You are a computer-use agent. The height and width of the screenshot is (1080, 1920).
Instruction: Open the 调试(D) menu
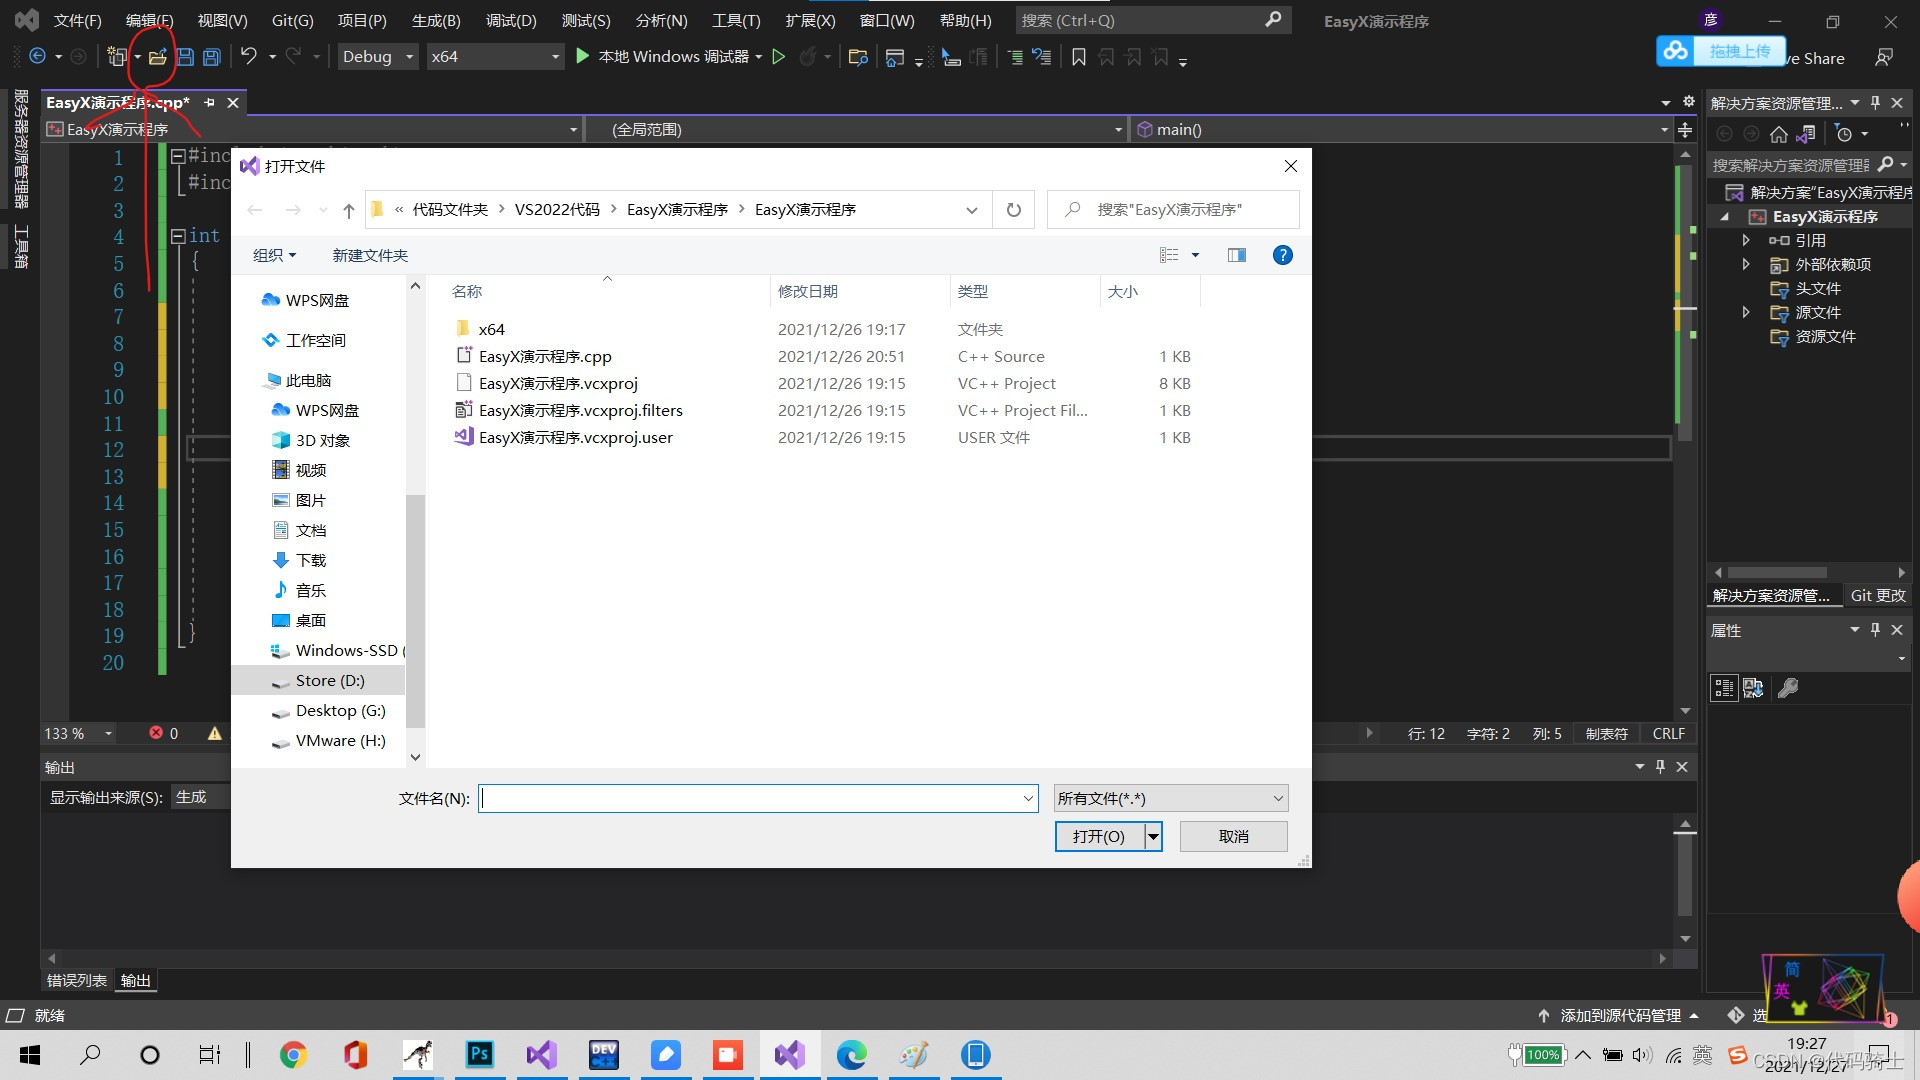(510, 20)
